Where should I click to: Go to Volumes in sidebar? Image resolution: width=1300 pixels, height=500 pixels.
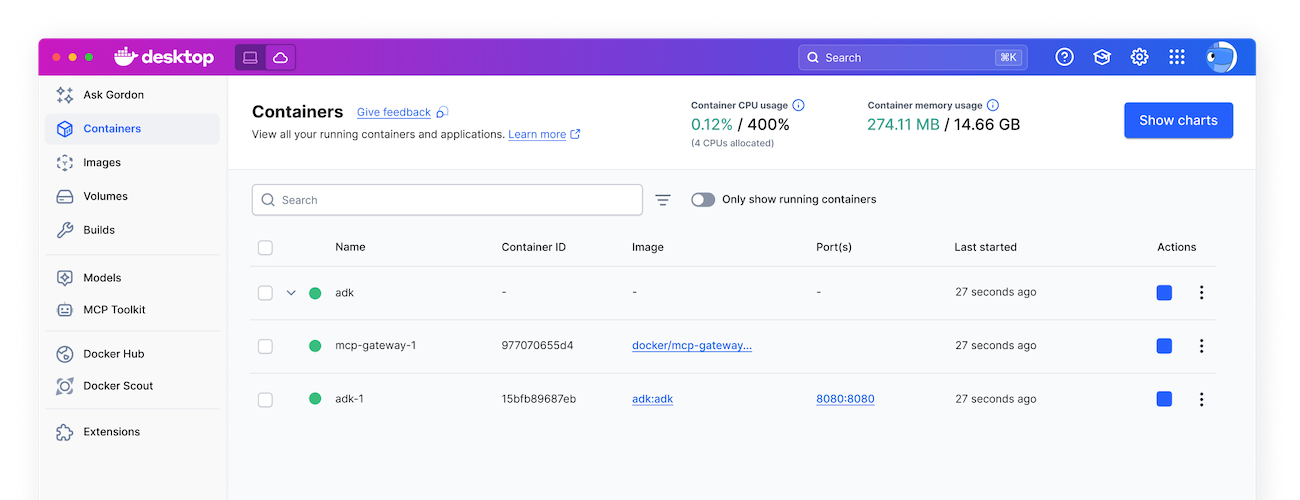(x=132, y=197)
